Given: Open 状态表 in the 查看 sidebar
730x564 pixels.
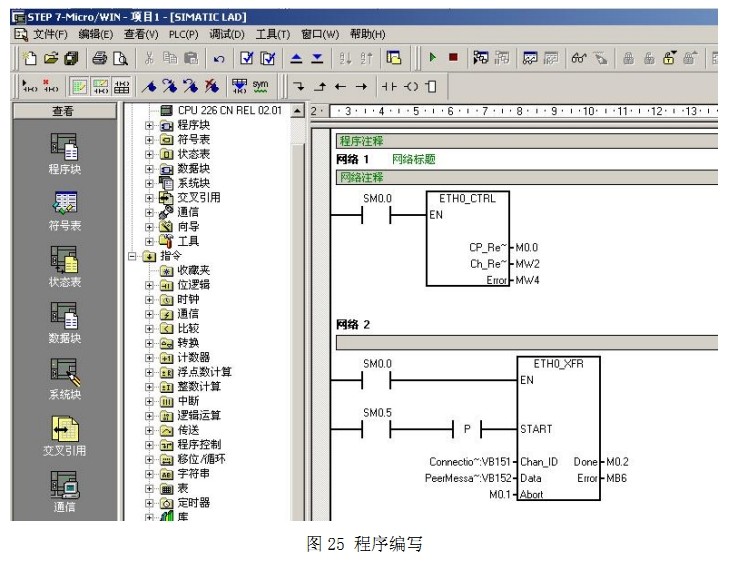Looking at the screenshot, I should (64, 266).
